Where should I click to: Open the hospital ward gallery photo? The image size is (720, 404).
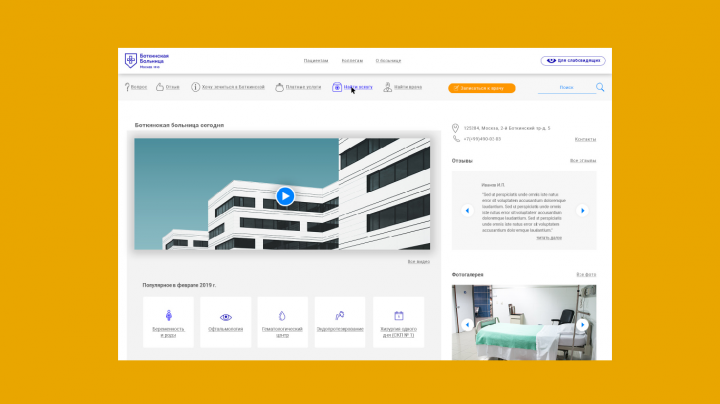point(524,322)
